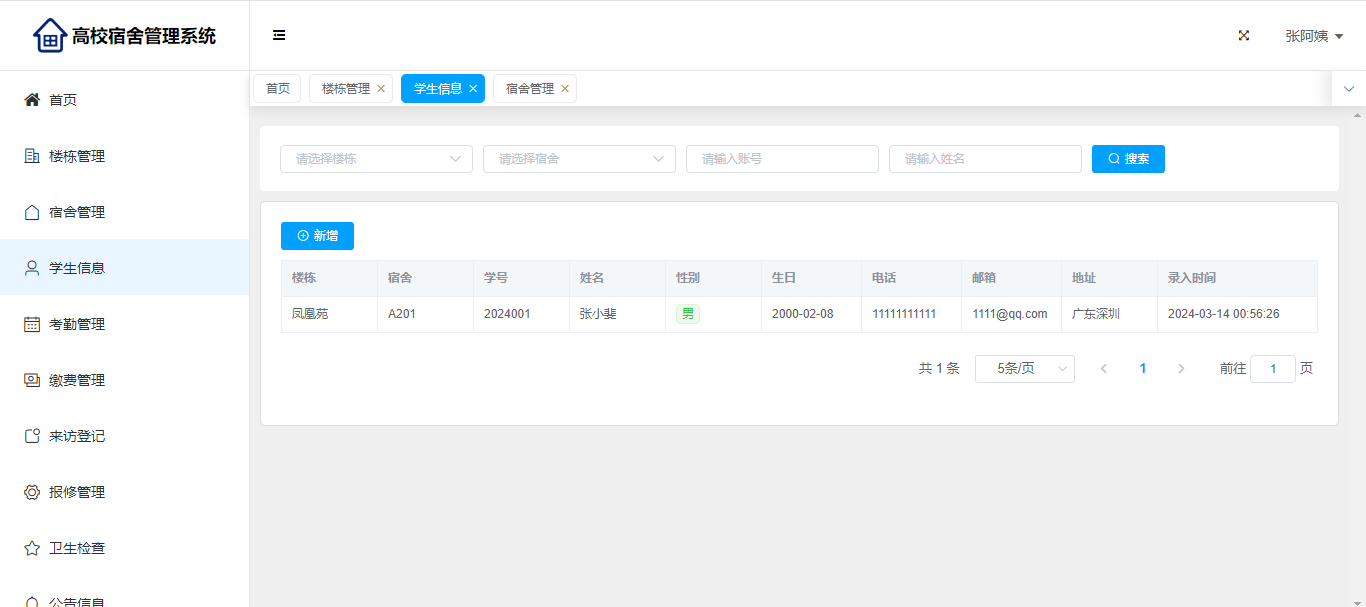Expand the 请选择宿舍 dropdown
The width and height of the screenshot is (1366, 607).
point(579,159)
